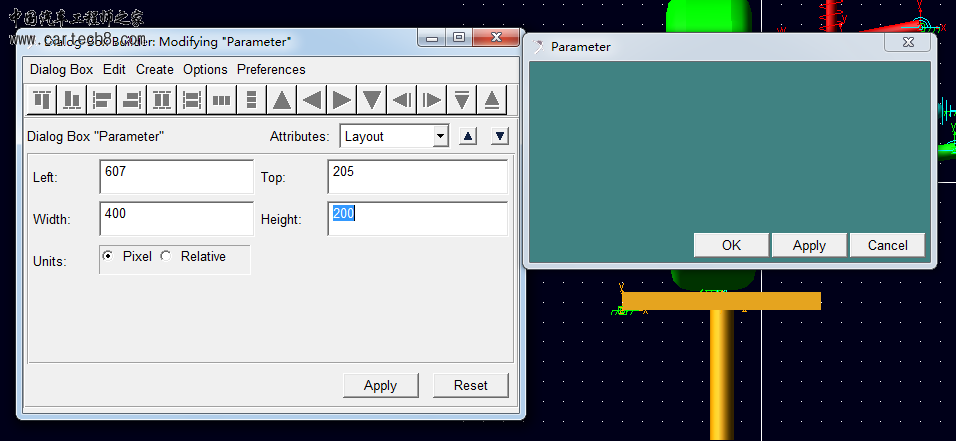Click the Width input field

176,219
